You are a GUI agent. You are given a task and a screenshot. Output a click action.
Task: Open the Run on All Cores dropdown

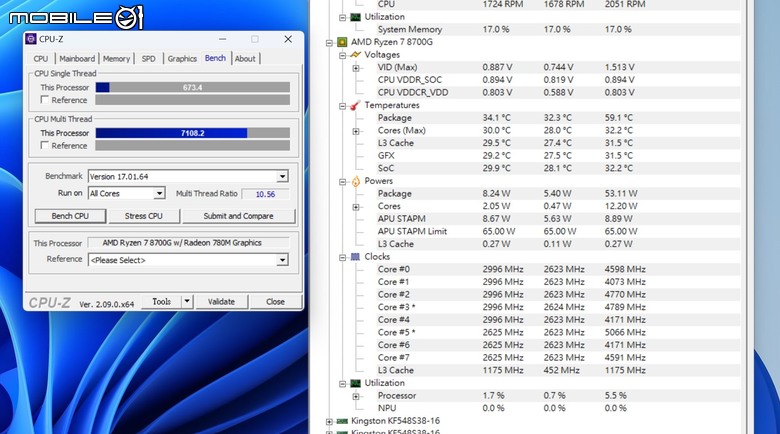click(159, 193)
